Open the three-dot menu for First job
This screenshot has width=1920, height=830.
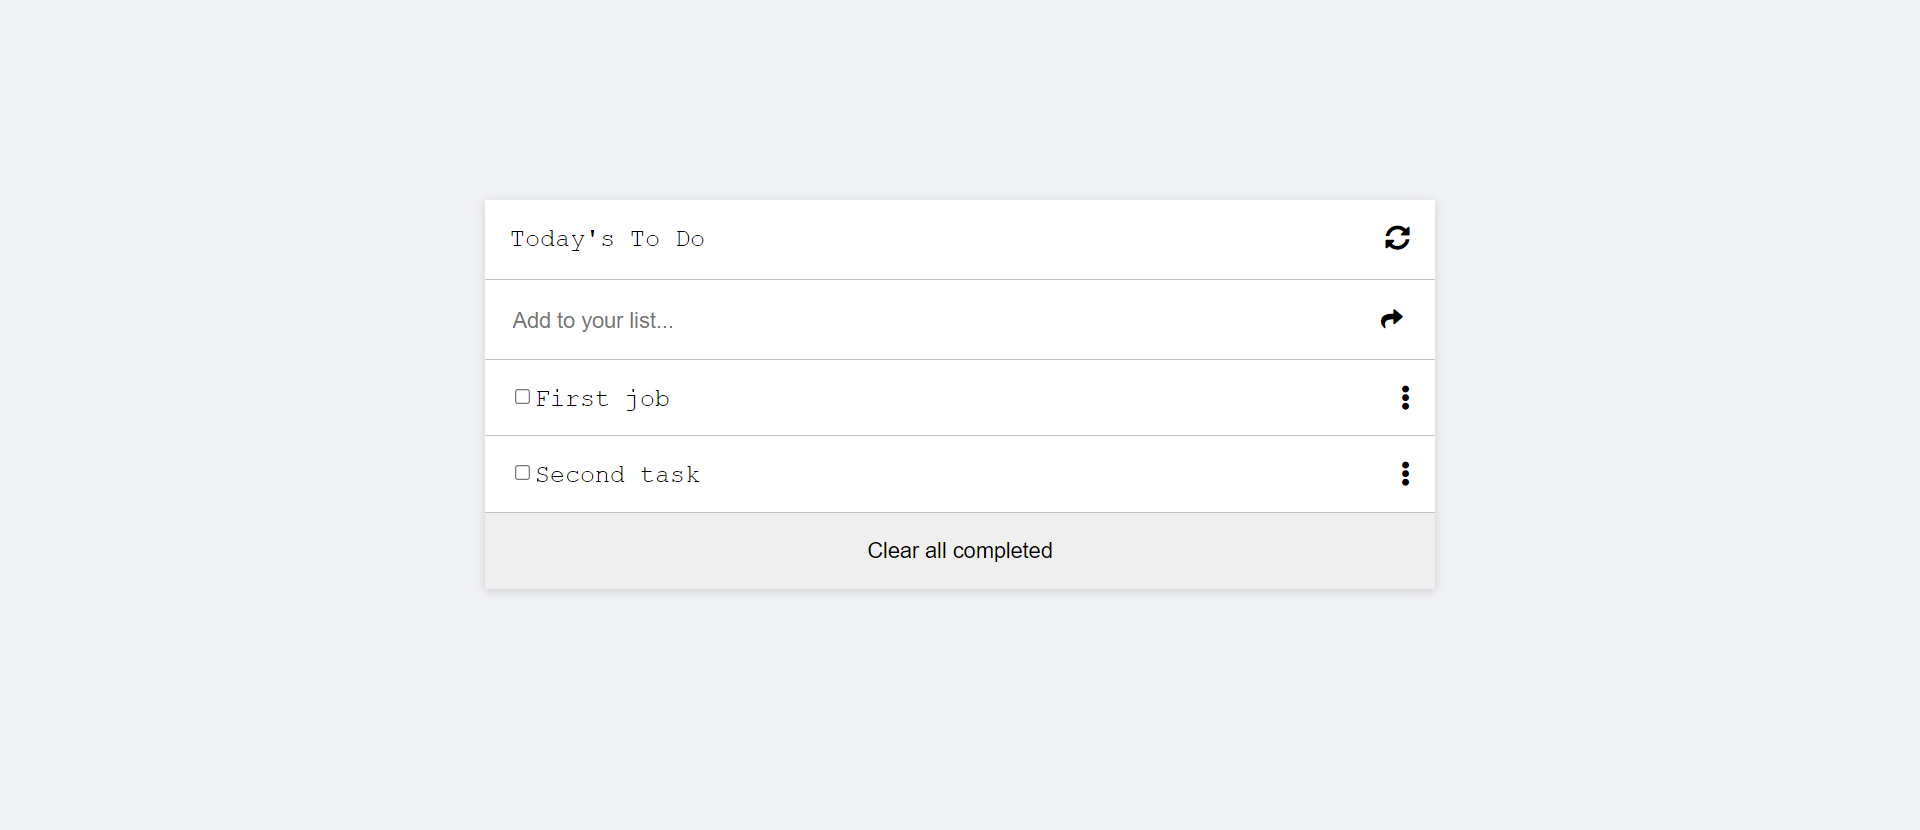1405,398
